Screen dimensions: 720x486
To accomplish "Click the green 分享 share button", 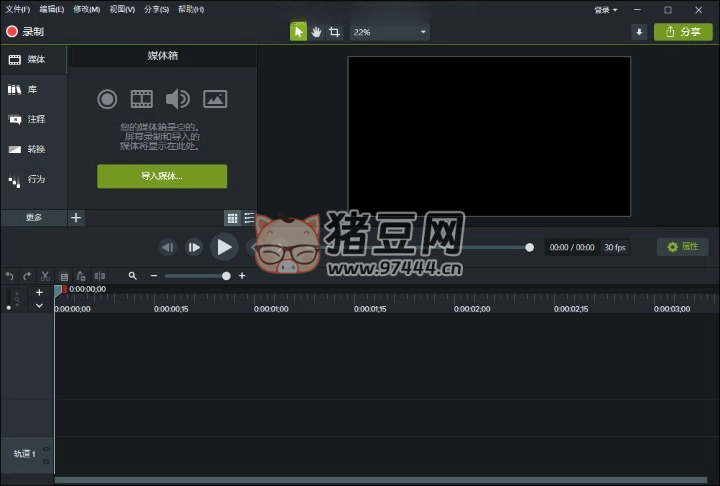I will (683, 32).
